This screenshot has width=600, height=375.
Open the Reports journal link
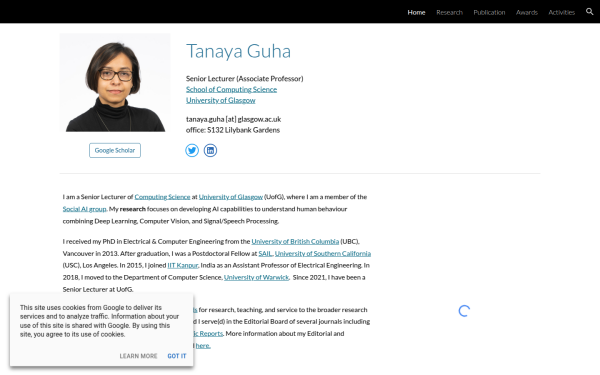point(208,334)
